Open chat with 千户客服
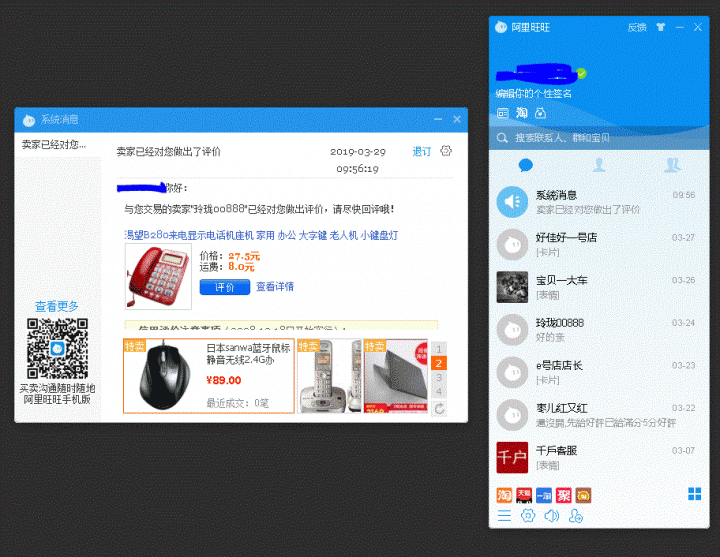Viewport: 720px width, 557px height. coord(599,458)
